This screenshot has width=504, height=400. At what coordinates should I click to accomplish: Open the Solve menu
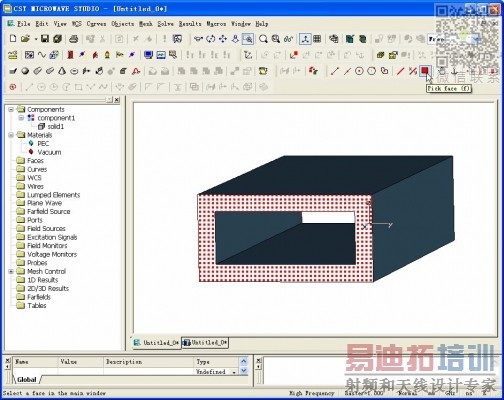click(165, 24)
